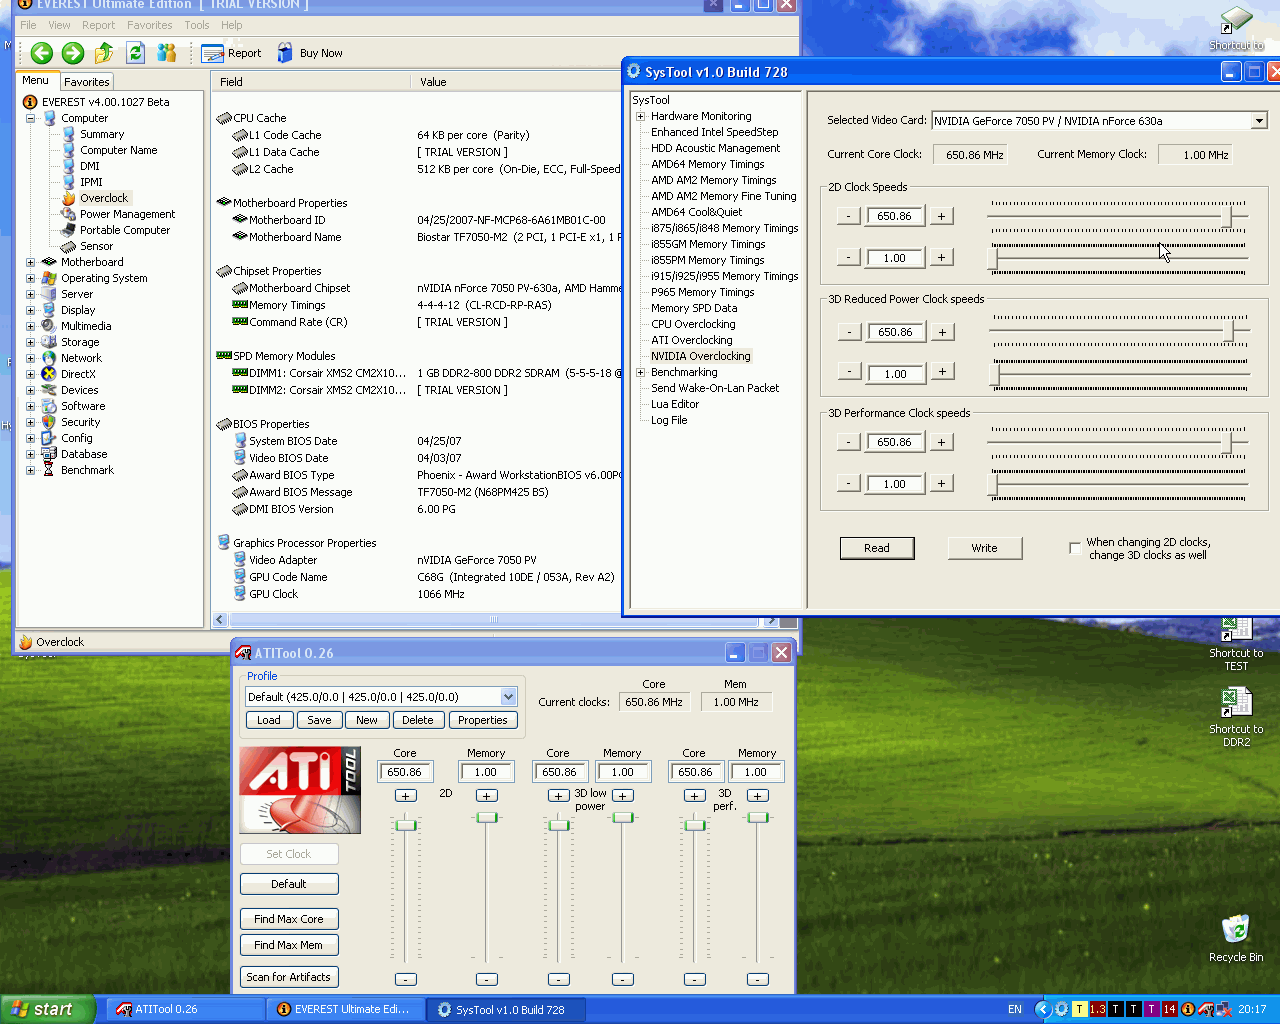Open the Recycle Bin desktop icon

tap(1236, 938)
